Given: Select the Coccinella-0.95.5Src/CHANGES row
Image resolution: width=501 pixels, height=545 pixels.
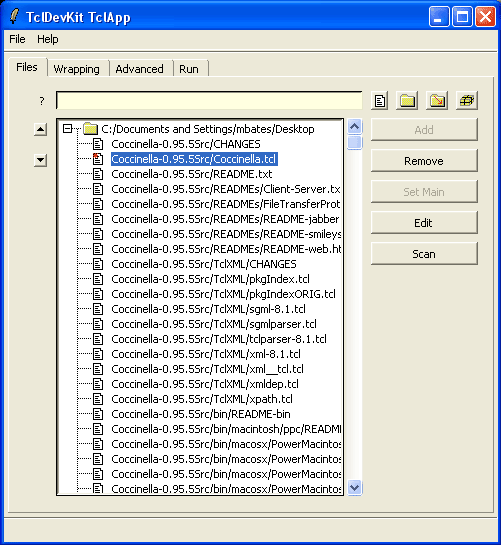Looking at the screenshot, I should (186, 144).
